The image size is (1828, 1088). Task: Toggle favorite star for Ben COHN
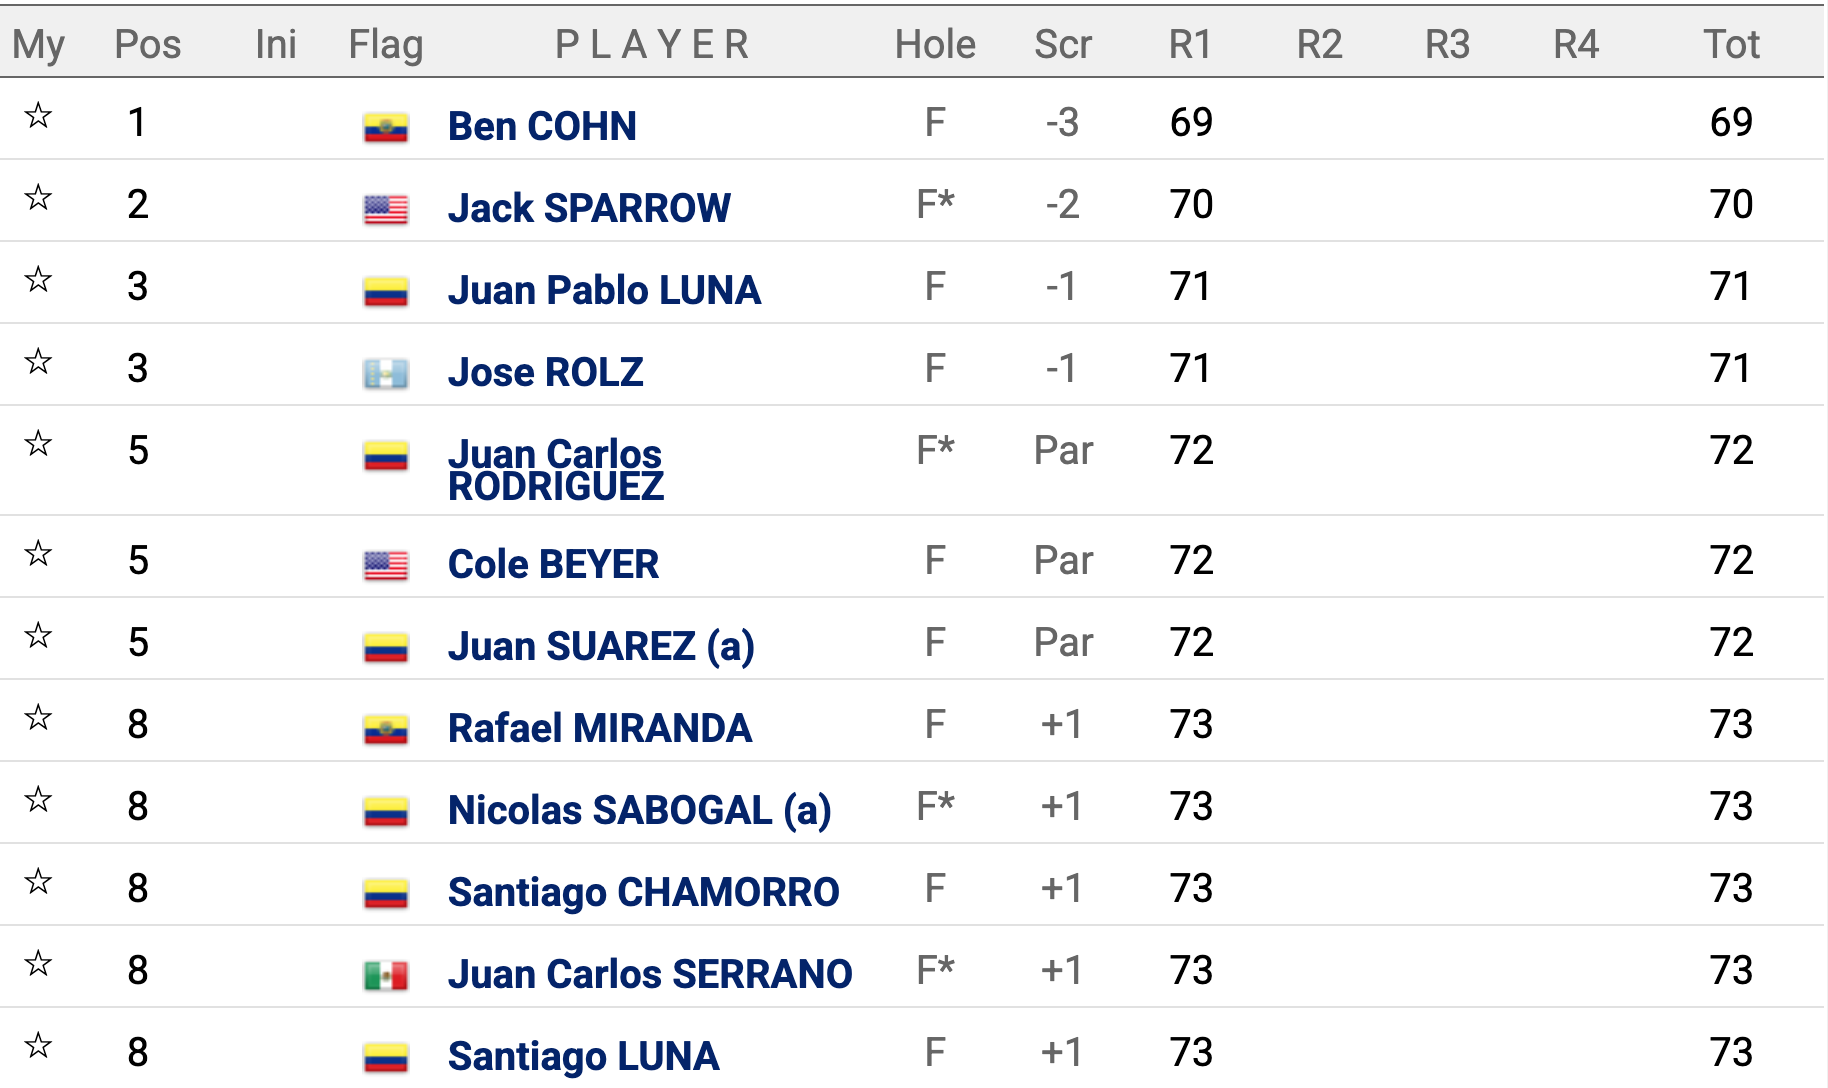[38, 116]
